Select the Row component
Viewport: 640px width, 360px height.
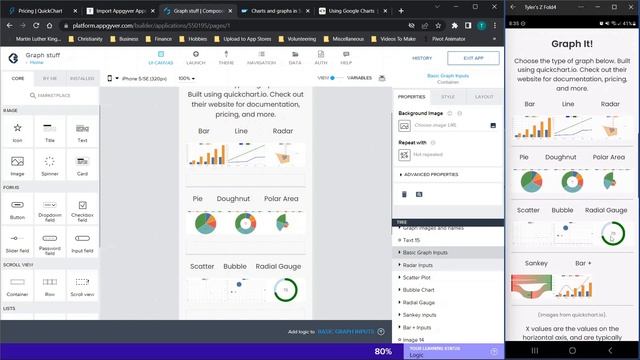[x=50, y=287]
